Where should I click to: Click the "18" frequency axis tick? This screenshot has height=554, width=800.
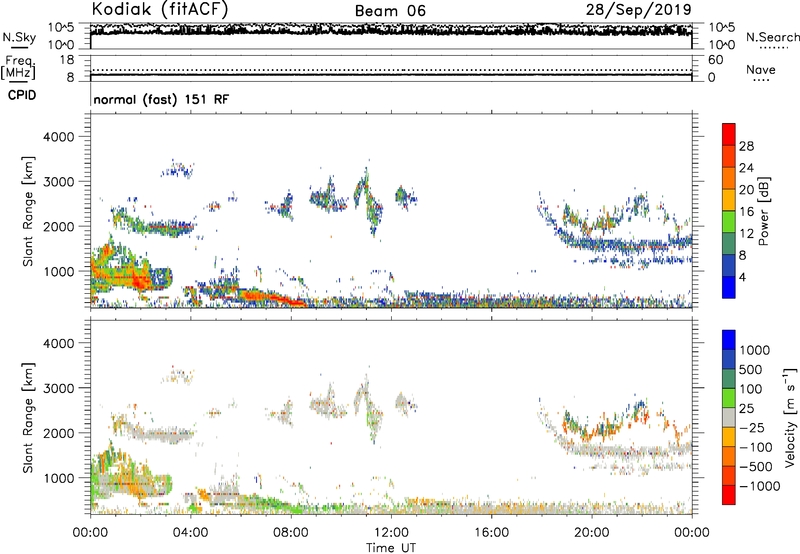(x=67, y=60)
